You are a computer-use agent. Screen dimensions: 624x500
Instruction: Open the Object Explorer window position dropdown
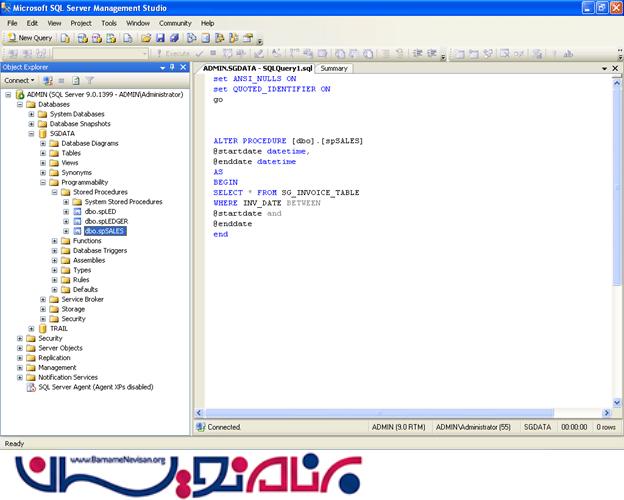(162, 68)
